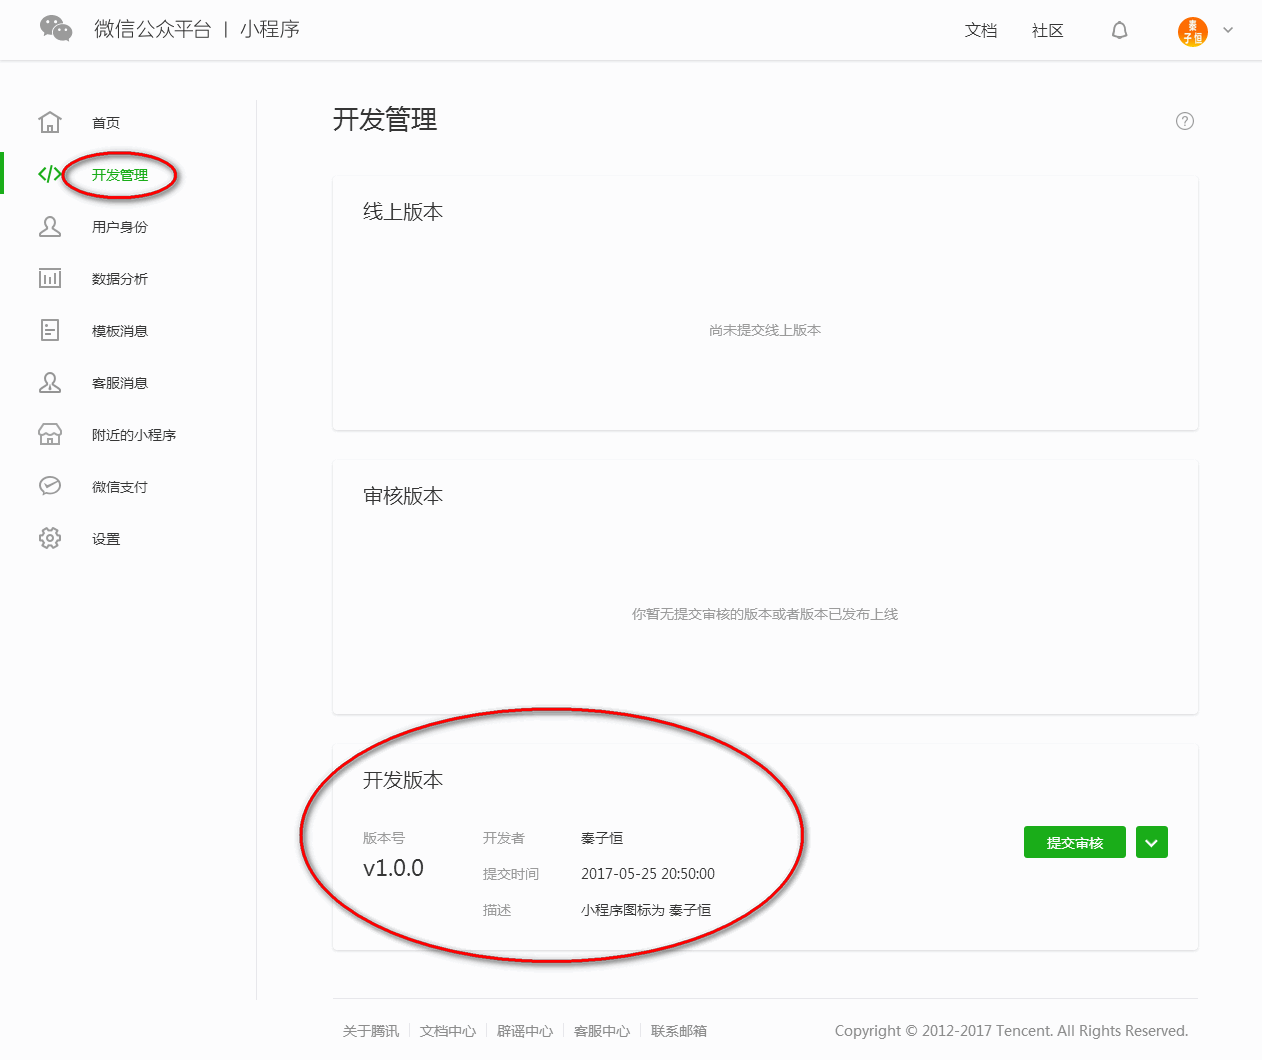The height and width of the screenshot is (1060, 1262).
Task: Click the Tencent copyright text
Action: [x=1011, y=1031]
